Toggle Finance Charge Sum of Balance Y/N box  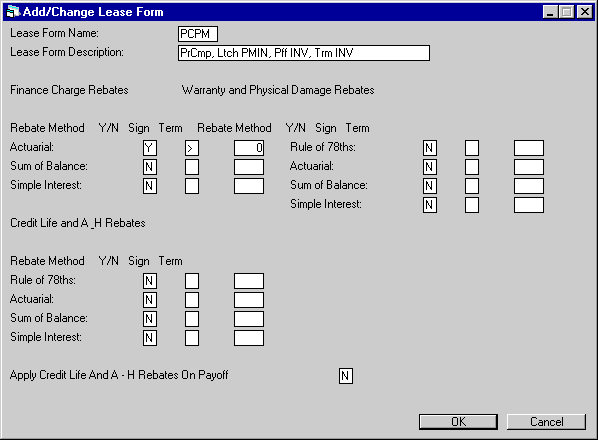[x=150, y=167]
